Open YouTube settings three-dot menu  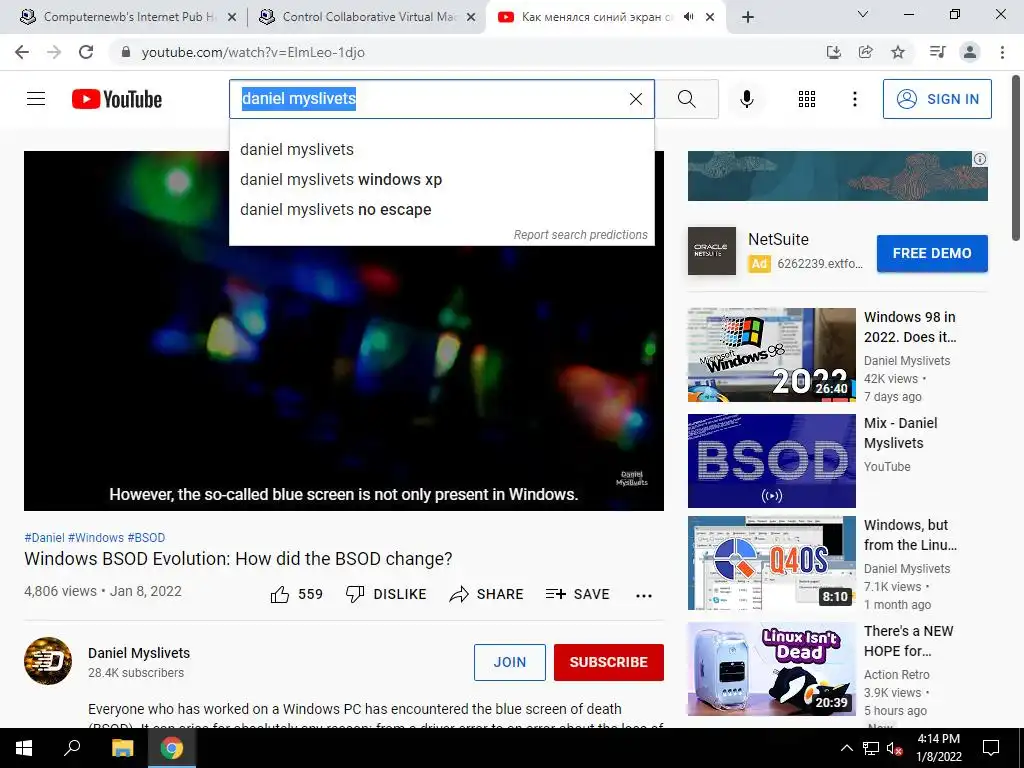(x=854, y=99)
